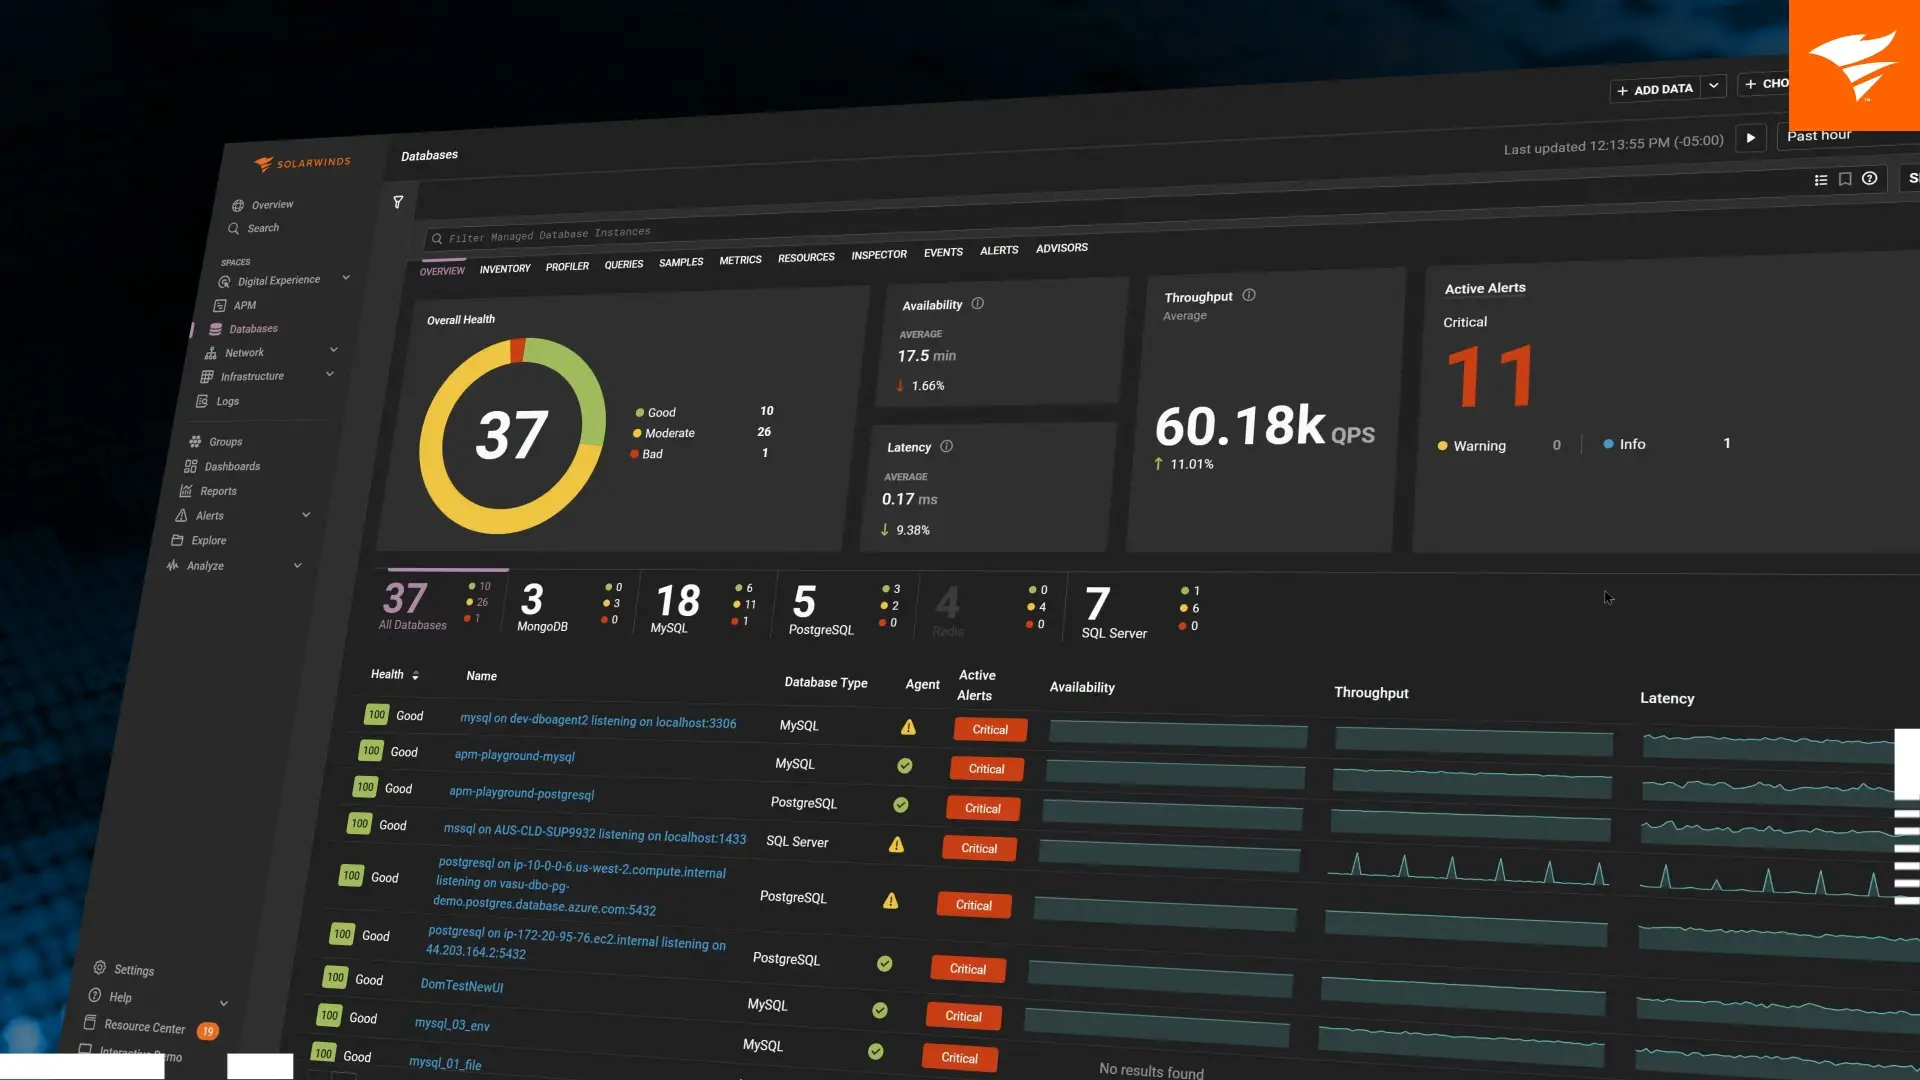Open the Resources tab
The width and height of the screenshot is (1920, 1080).
[x=806, y=258]
